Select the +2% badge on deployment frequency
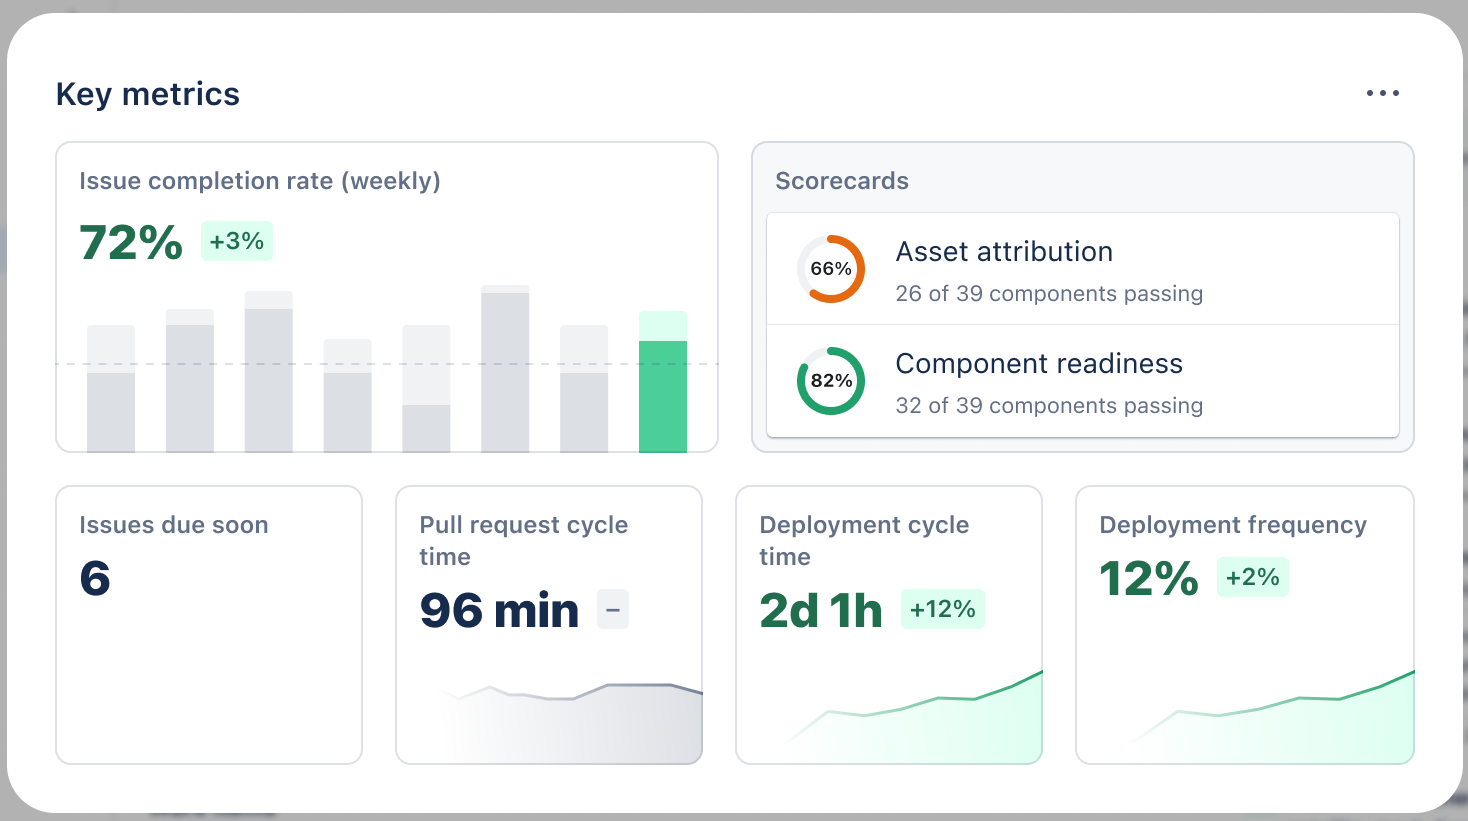 pos(1253,577)
